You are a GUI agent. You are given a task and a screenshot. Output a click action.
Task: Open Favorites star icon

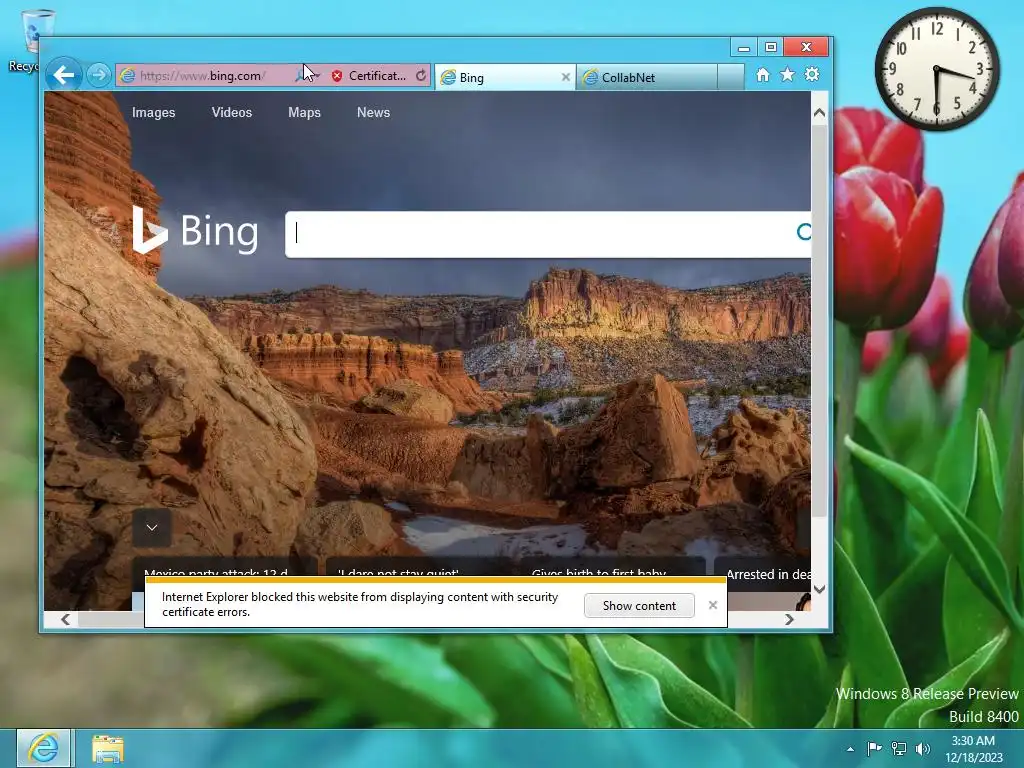point(788,74)
